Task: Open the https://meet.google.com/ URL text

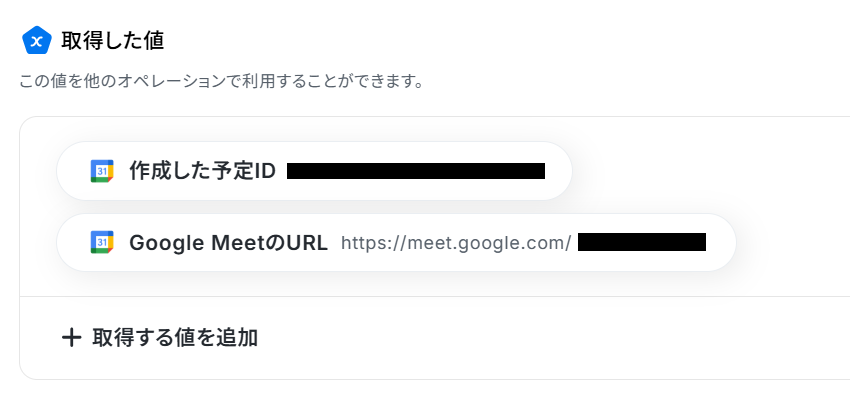Action: (x=455, y=242)
